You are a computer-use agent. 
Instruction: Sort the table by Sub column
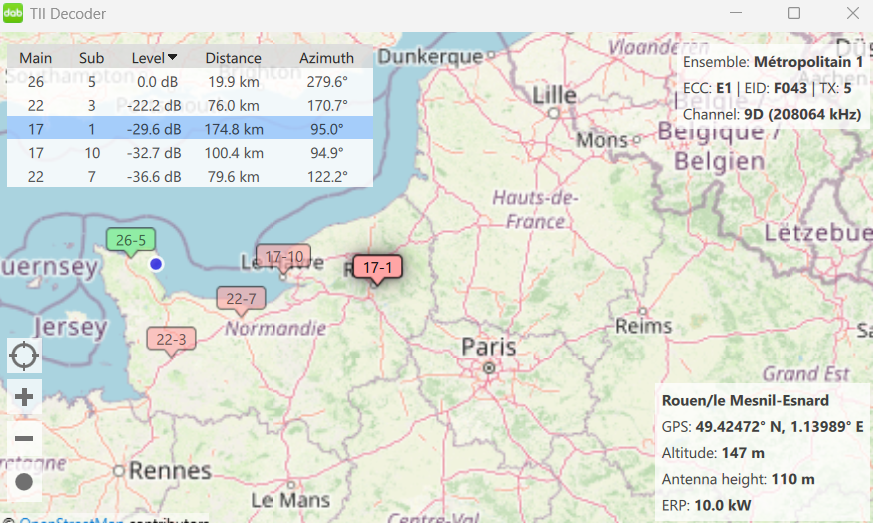tap(91, 58)
